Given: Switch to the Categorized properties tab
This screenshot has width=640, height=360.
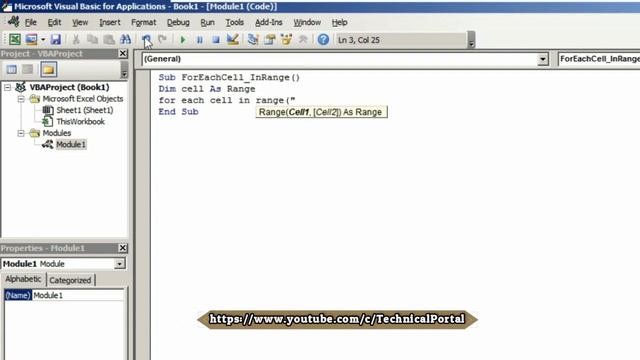Looking at the screenshot, I should point(70,280).
